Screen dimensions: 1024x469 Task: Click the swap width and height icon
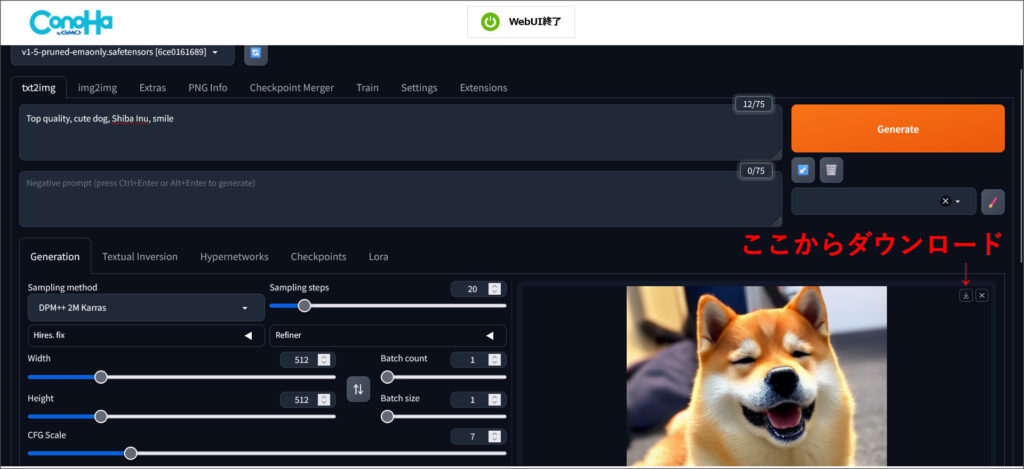pyautogui.click(x=358, y=389)
